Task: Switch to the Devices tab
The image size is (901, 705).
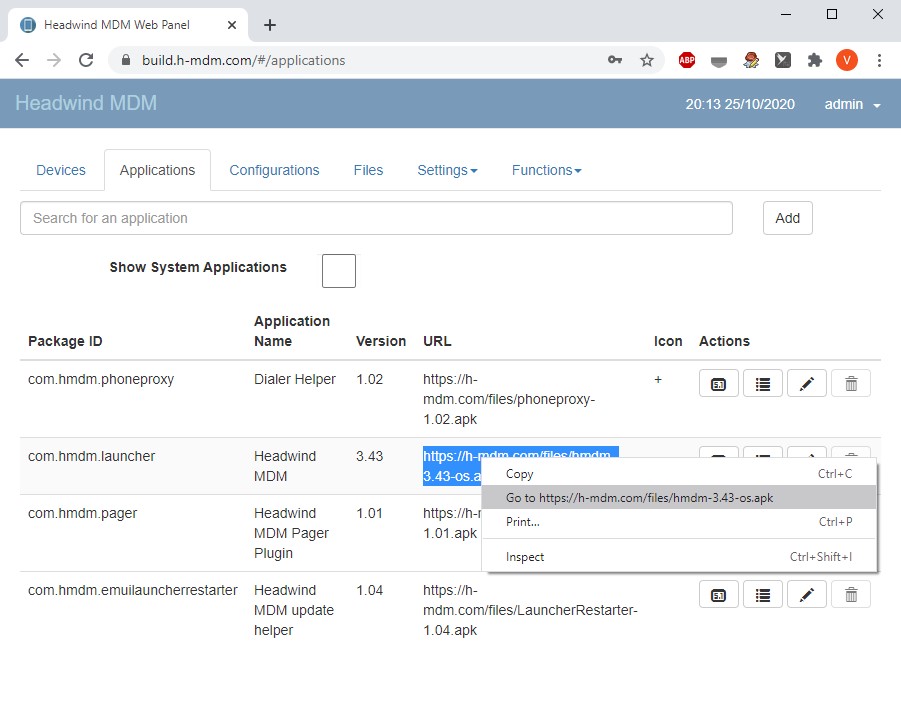Action: [x=61, y=170]
